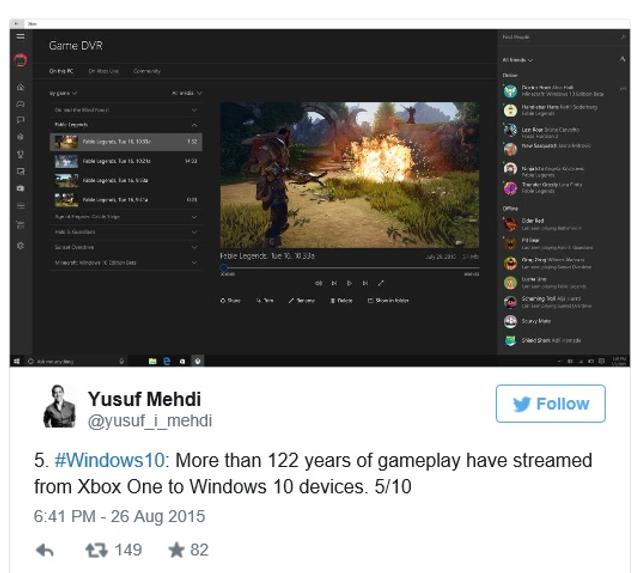The image size is (640, 573).
Task: Favorite the tweet with star icon
Action: pyautogui.click(x=176, y=551)
